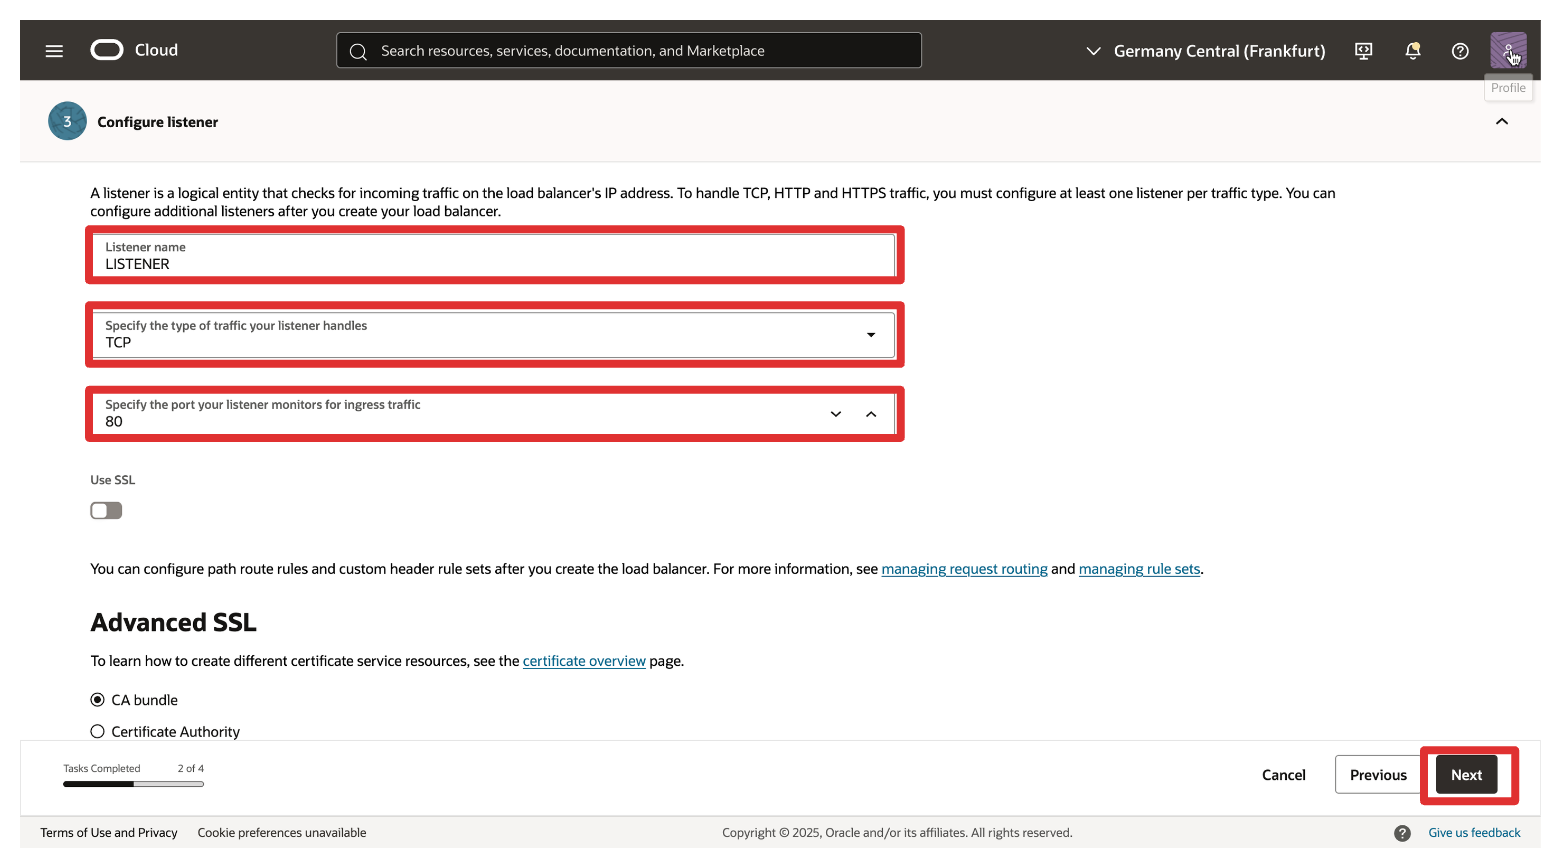Open the Profile avatar menu
This screenshot has height=868, width=1560.
(x=1507, y=50)
